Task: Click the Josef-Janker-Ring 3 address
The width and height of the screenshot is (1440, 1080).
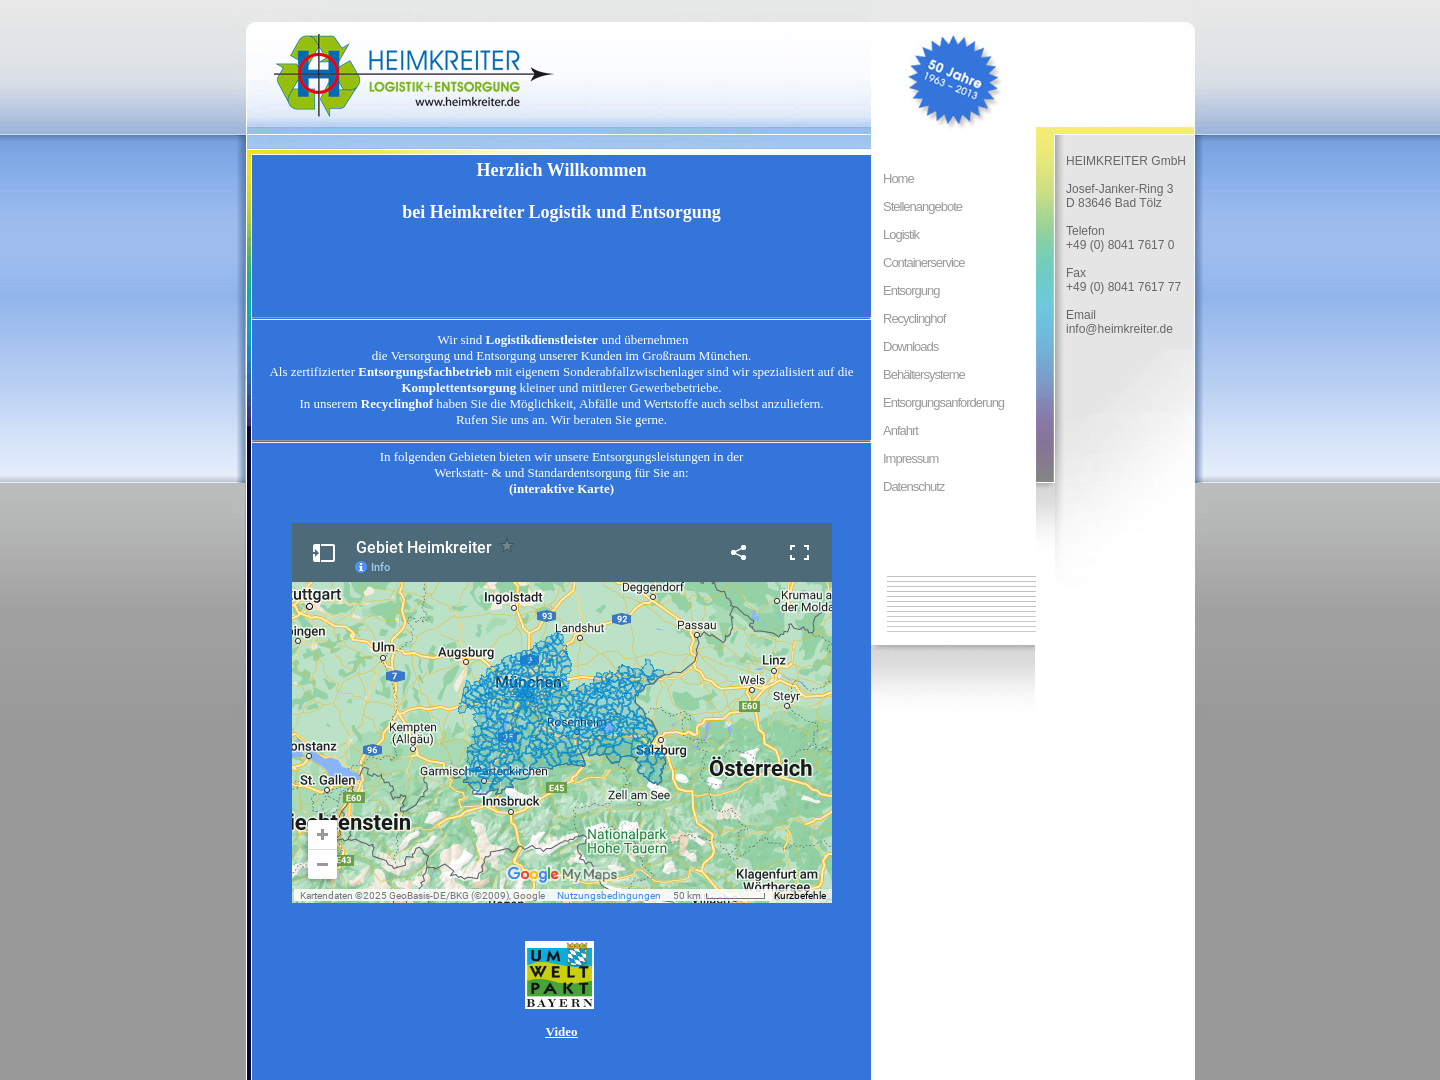Action: 1119,189
